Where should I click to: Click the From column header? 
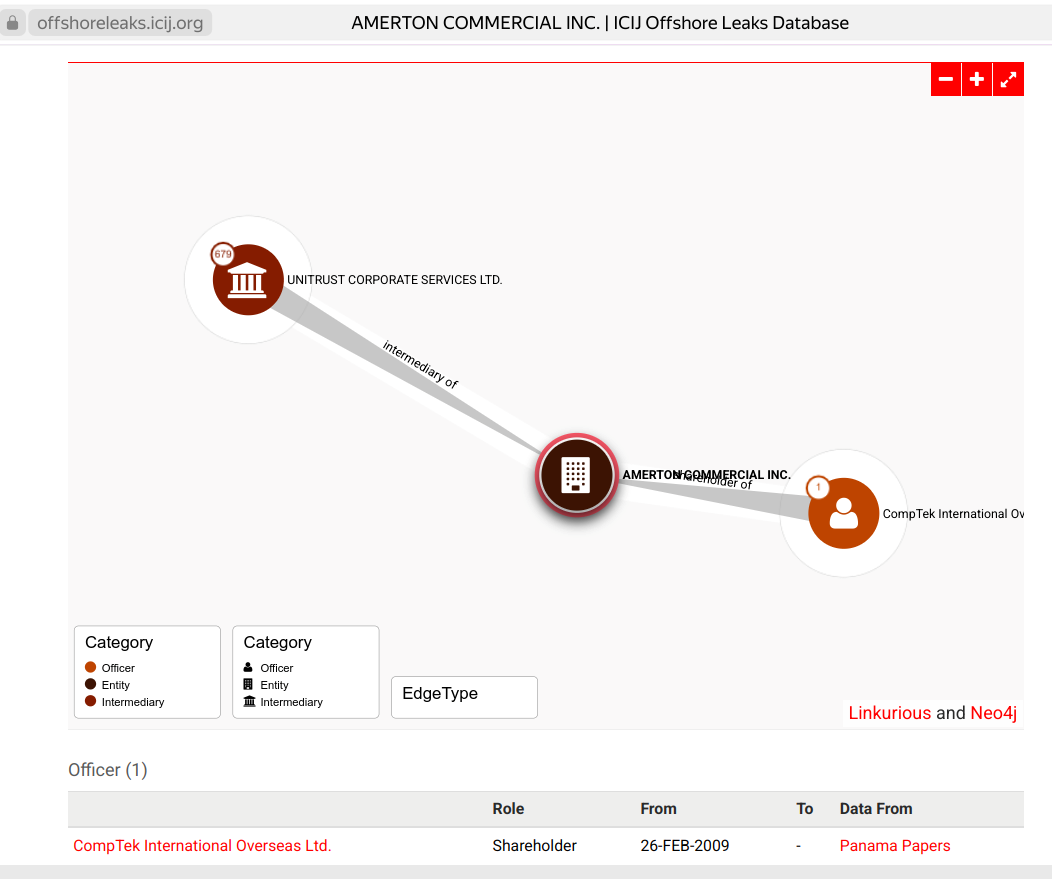[658, 809]
